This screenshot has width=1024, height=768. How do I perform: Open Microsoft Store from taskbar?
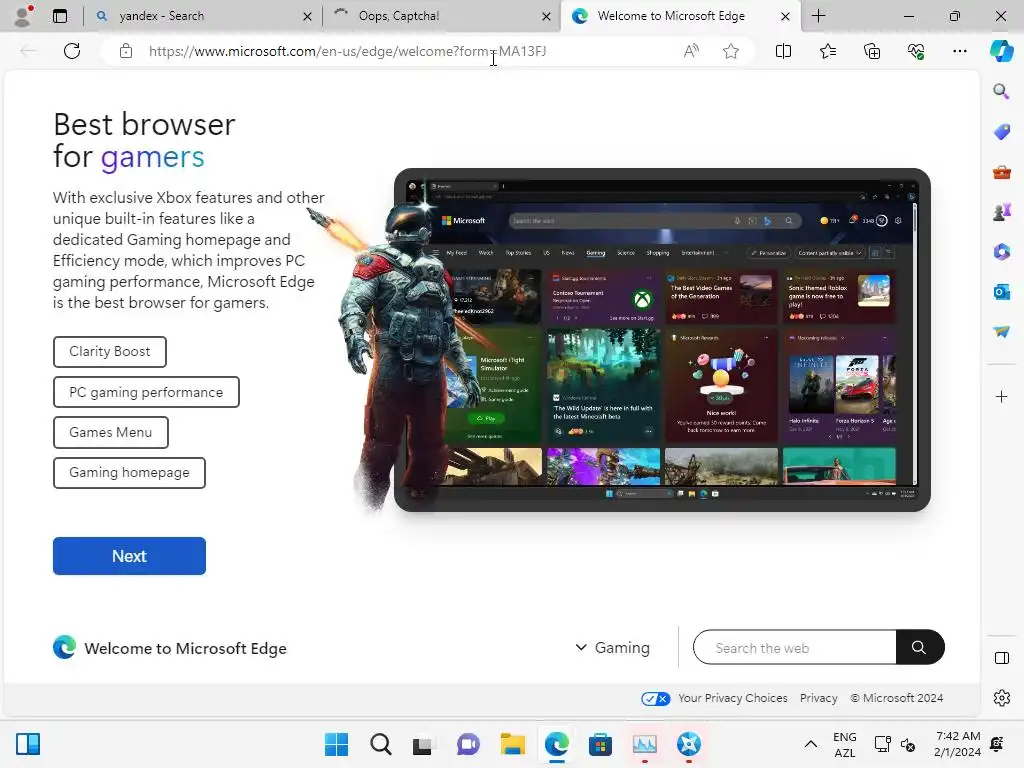[600, 744]
